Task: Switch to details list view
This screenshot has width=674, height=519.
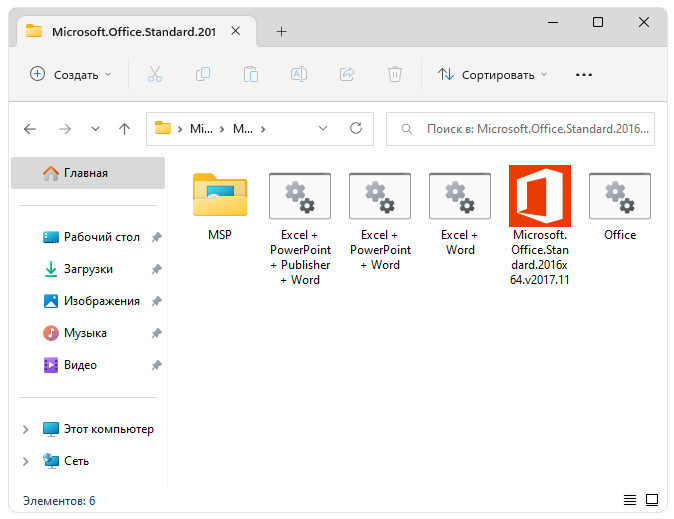Action: coord(630,500)
